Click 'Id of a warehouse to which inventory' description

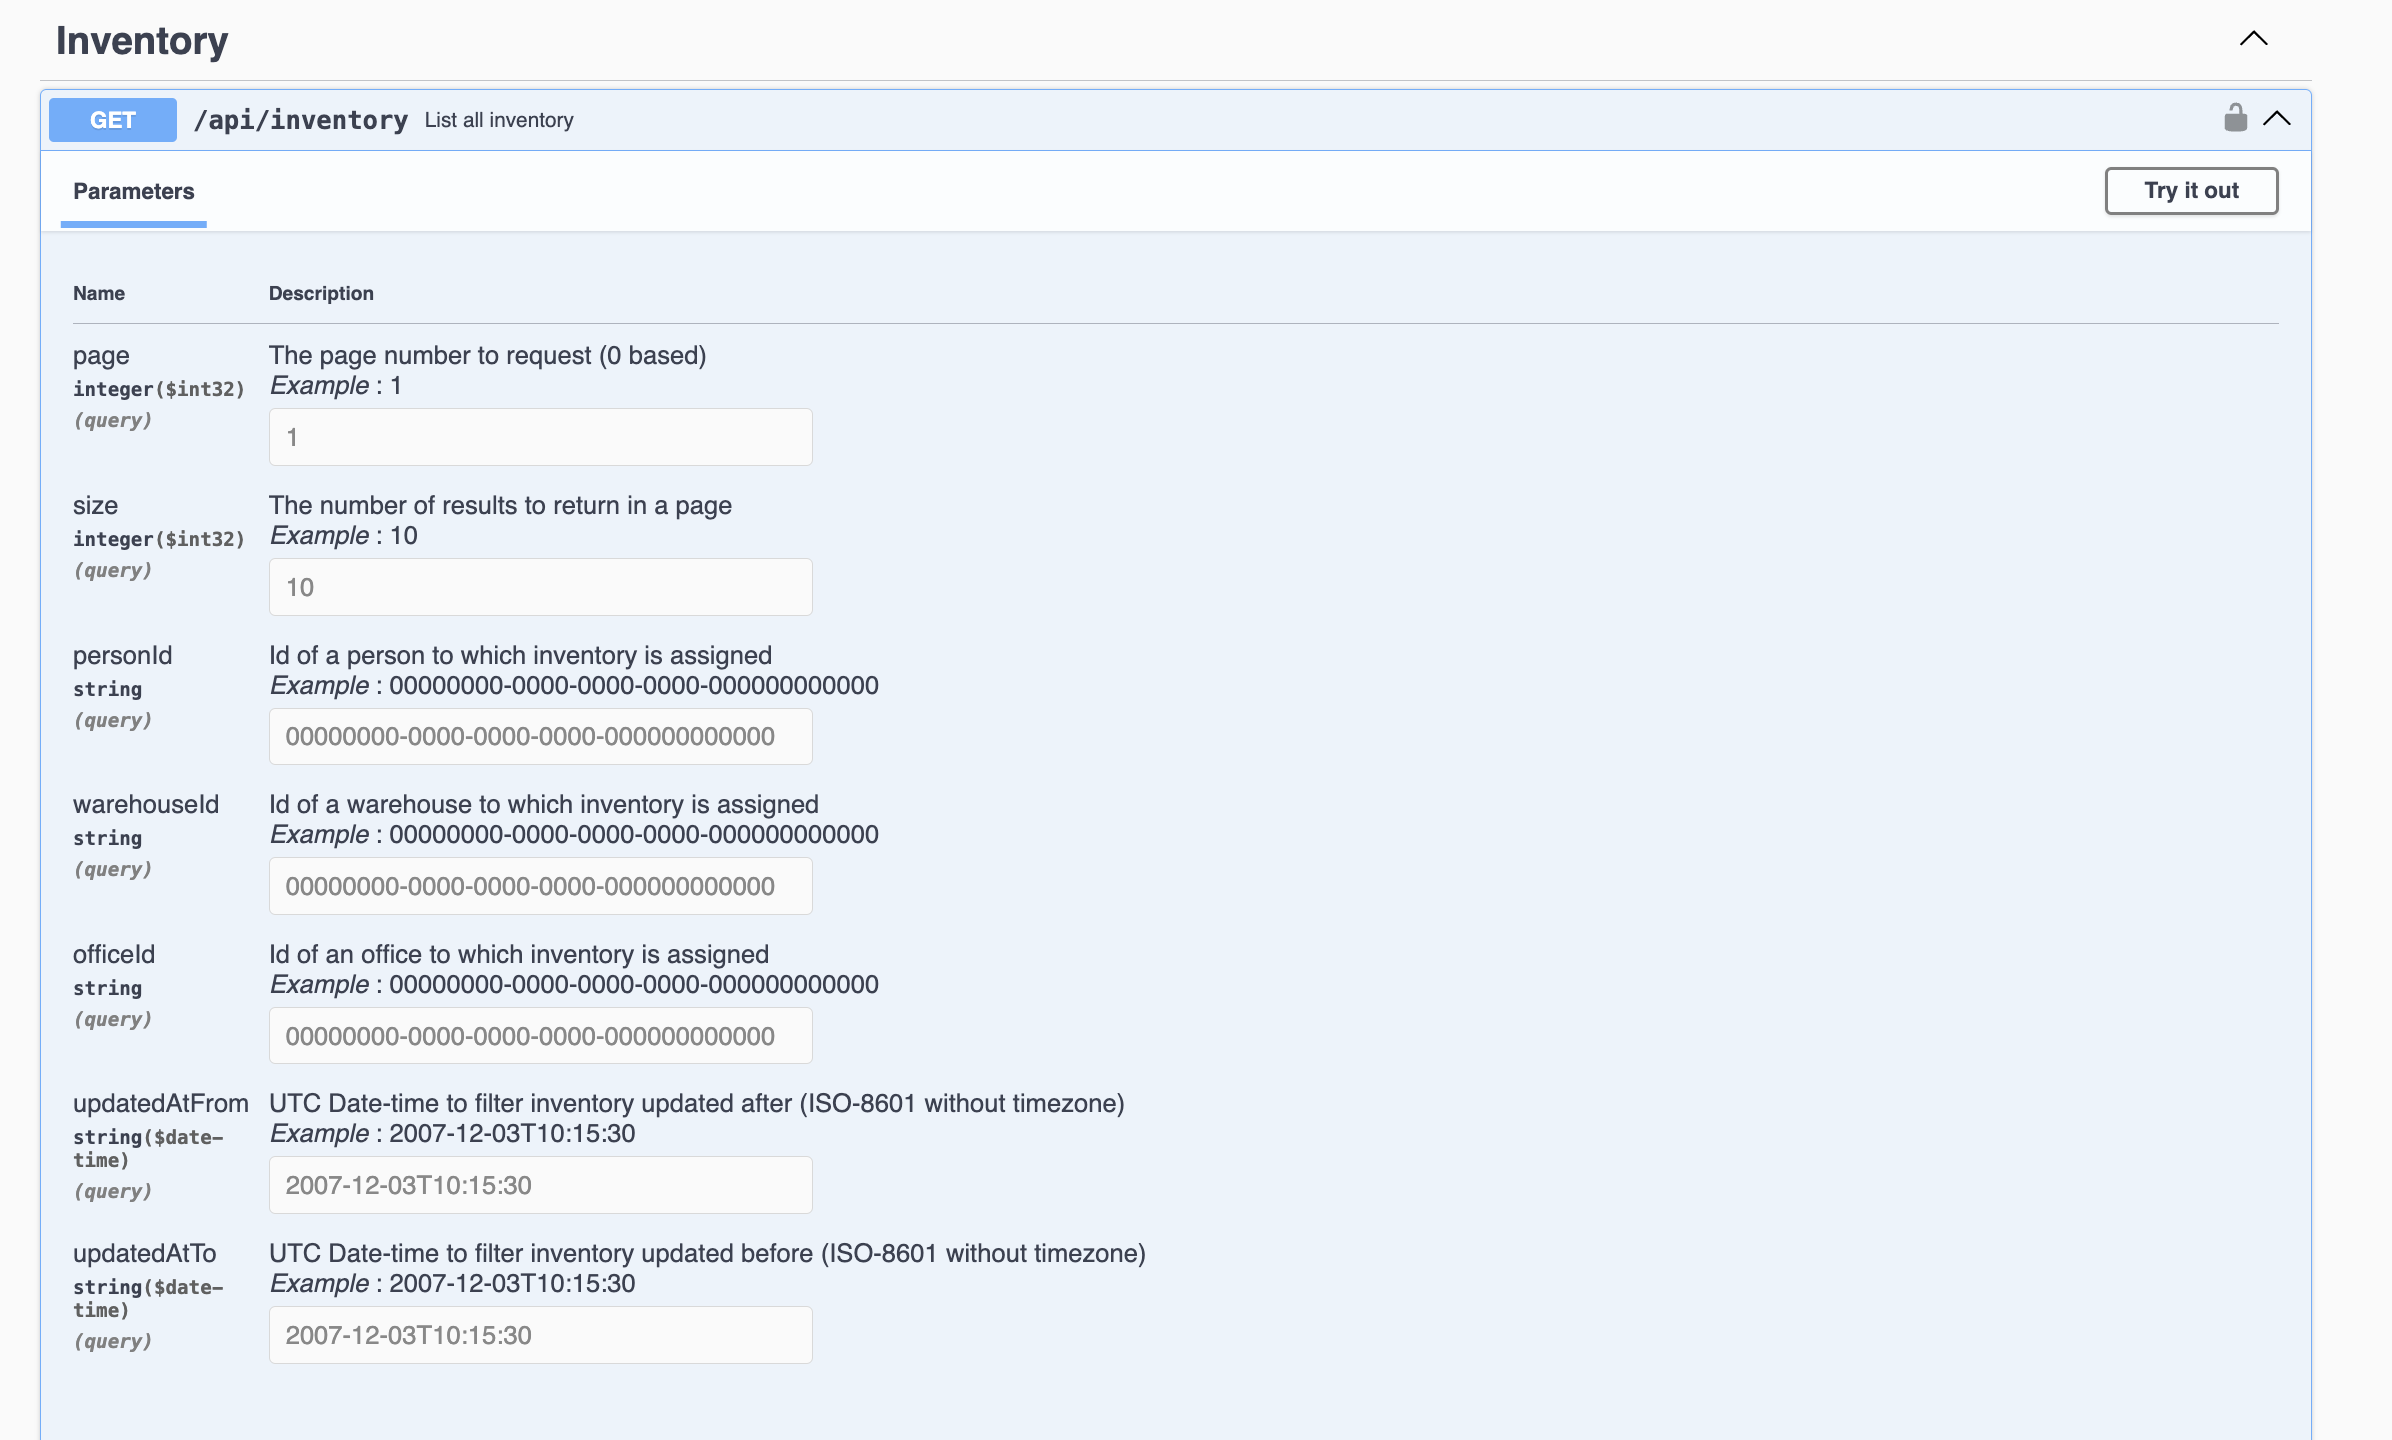pyautogui.click(x=543, y=805)
